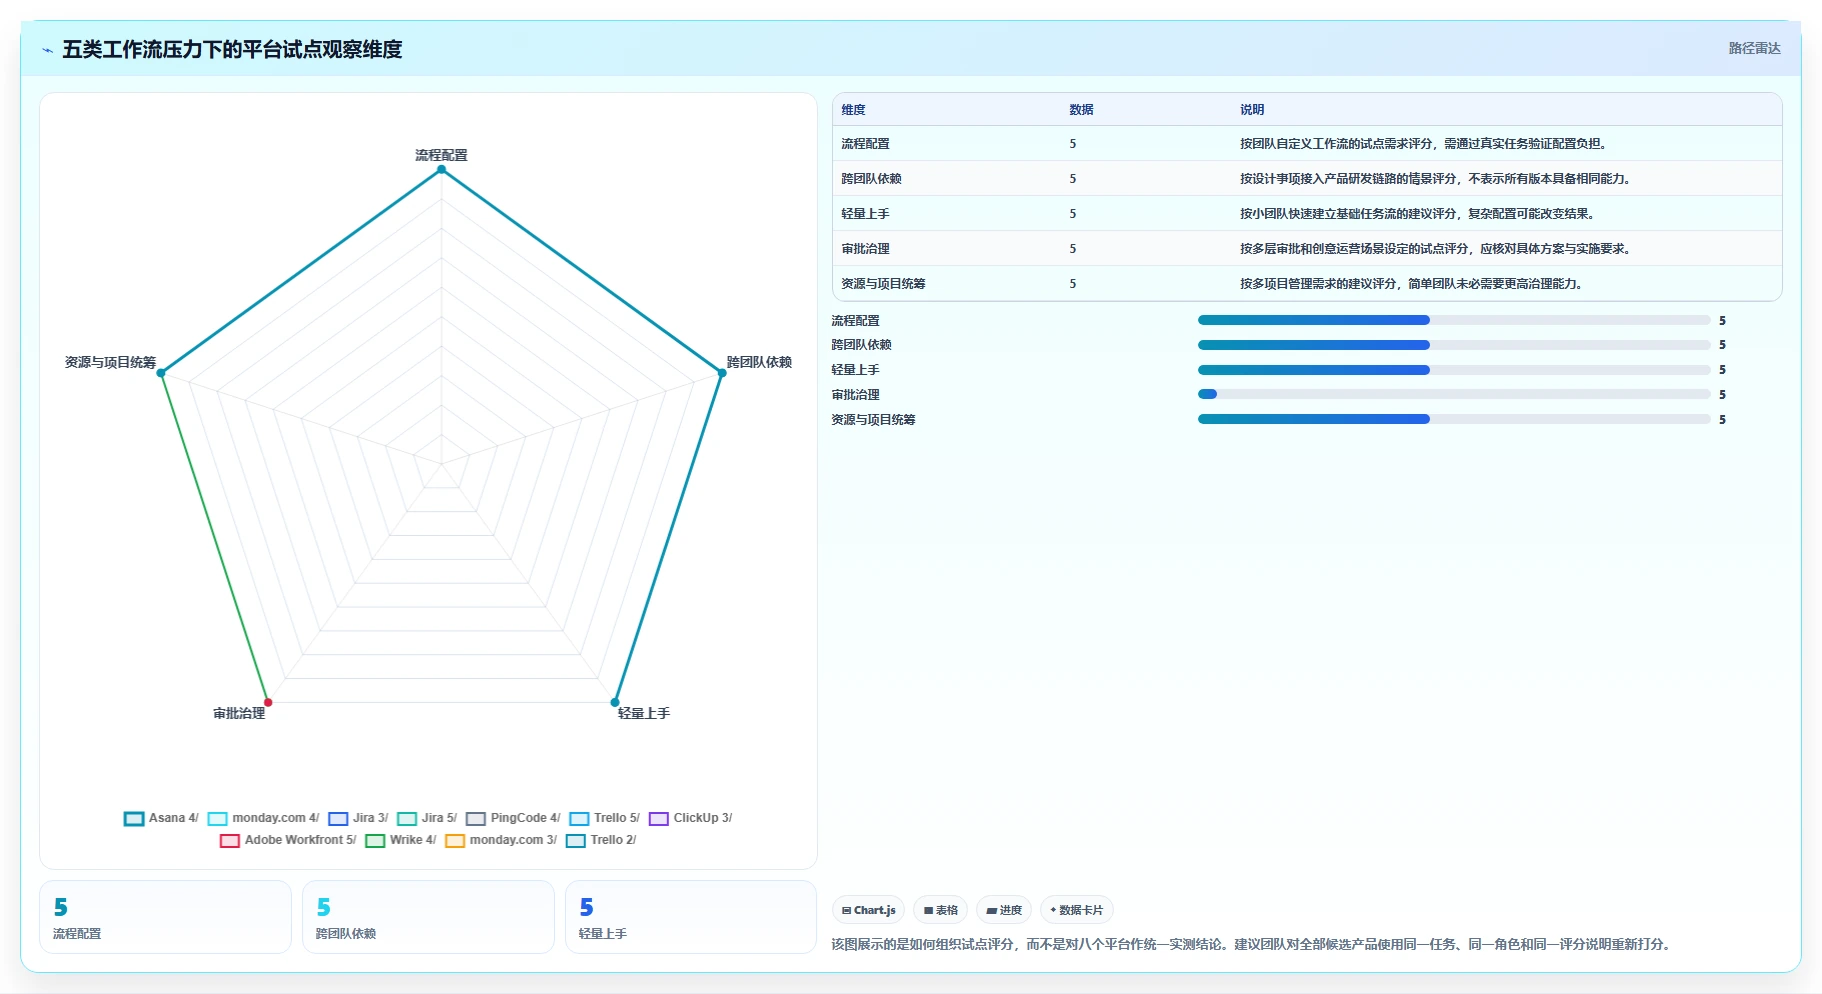Select the 轻量上手 data point on the radar
The image size is (1822, 994).
pyautogui.click(x=615, y=702)
